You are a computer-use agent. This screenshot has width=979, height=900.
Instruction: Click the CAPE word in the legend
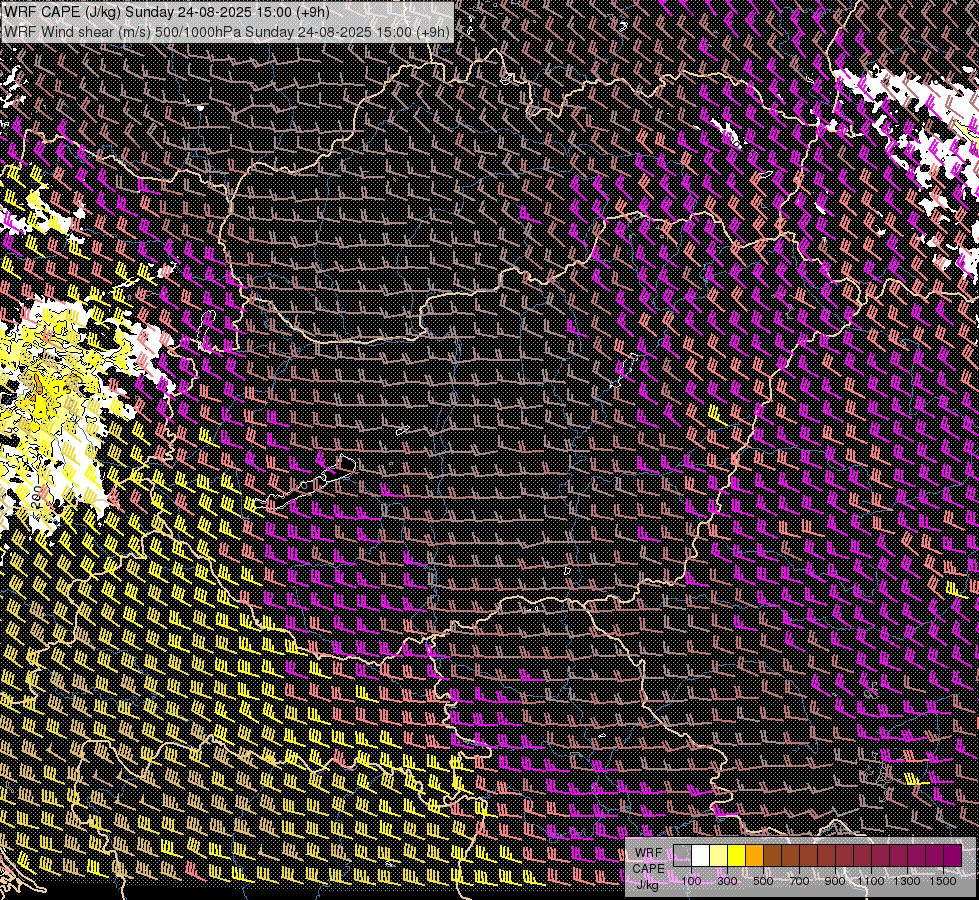point(648,869)
